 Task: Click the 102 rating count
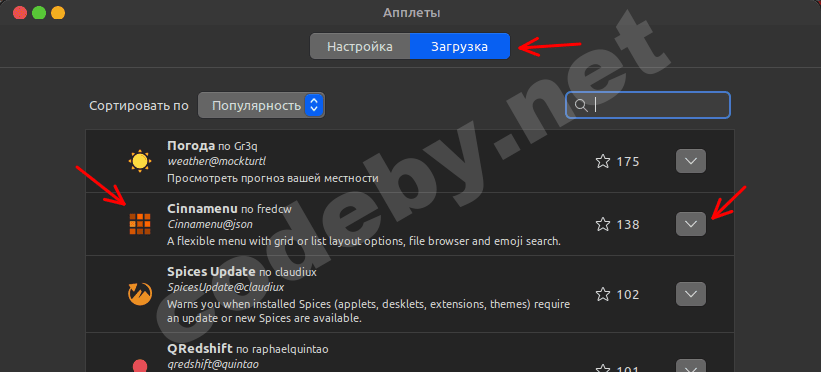[628, 294]
